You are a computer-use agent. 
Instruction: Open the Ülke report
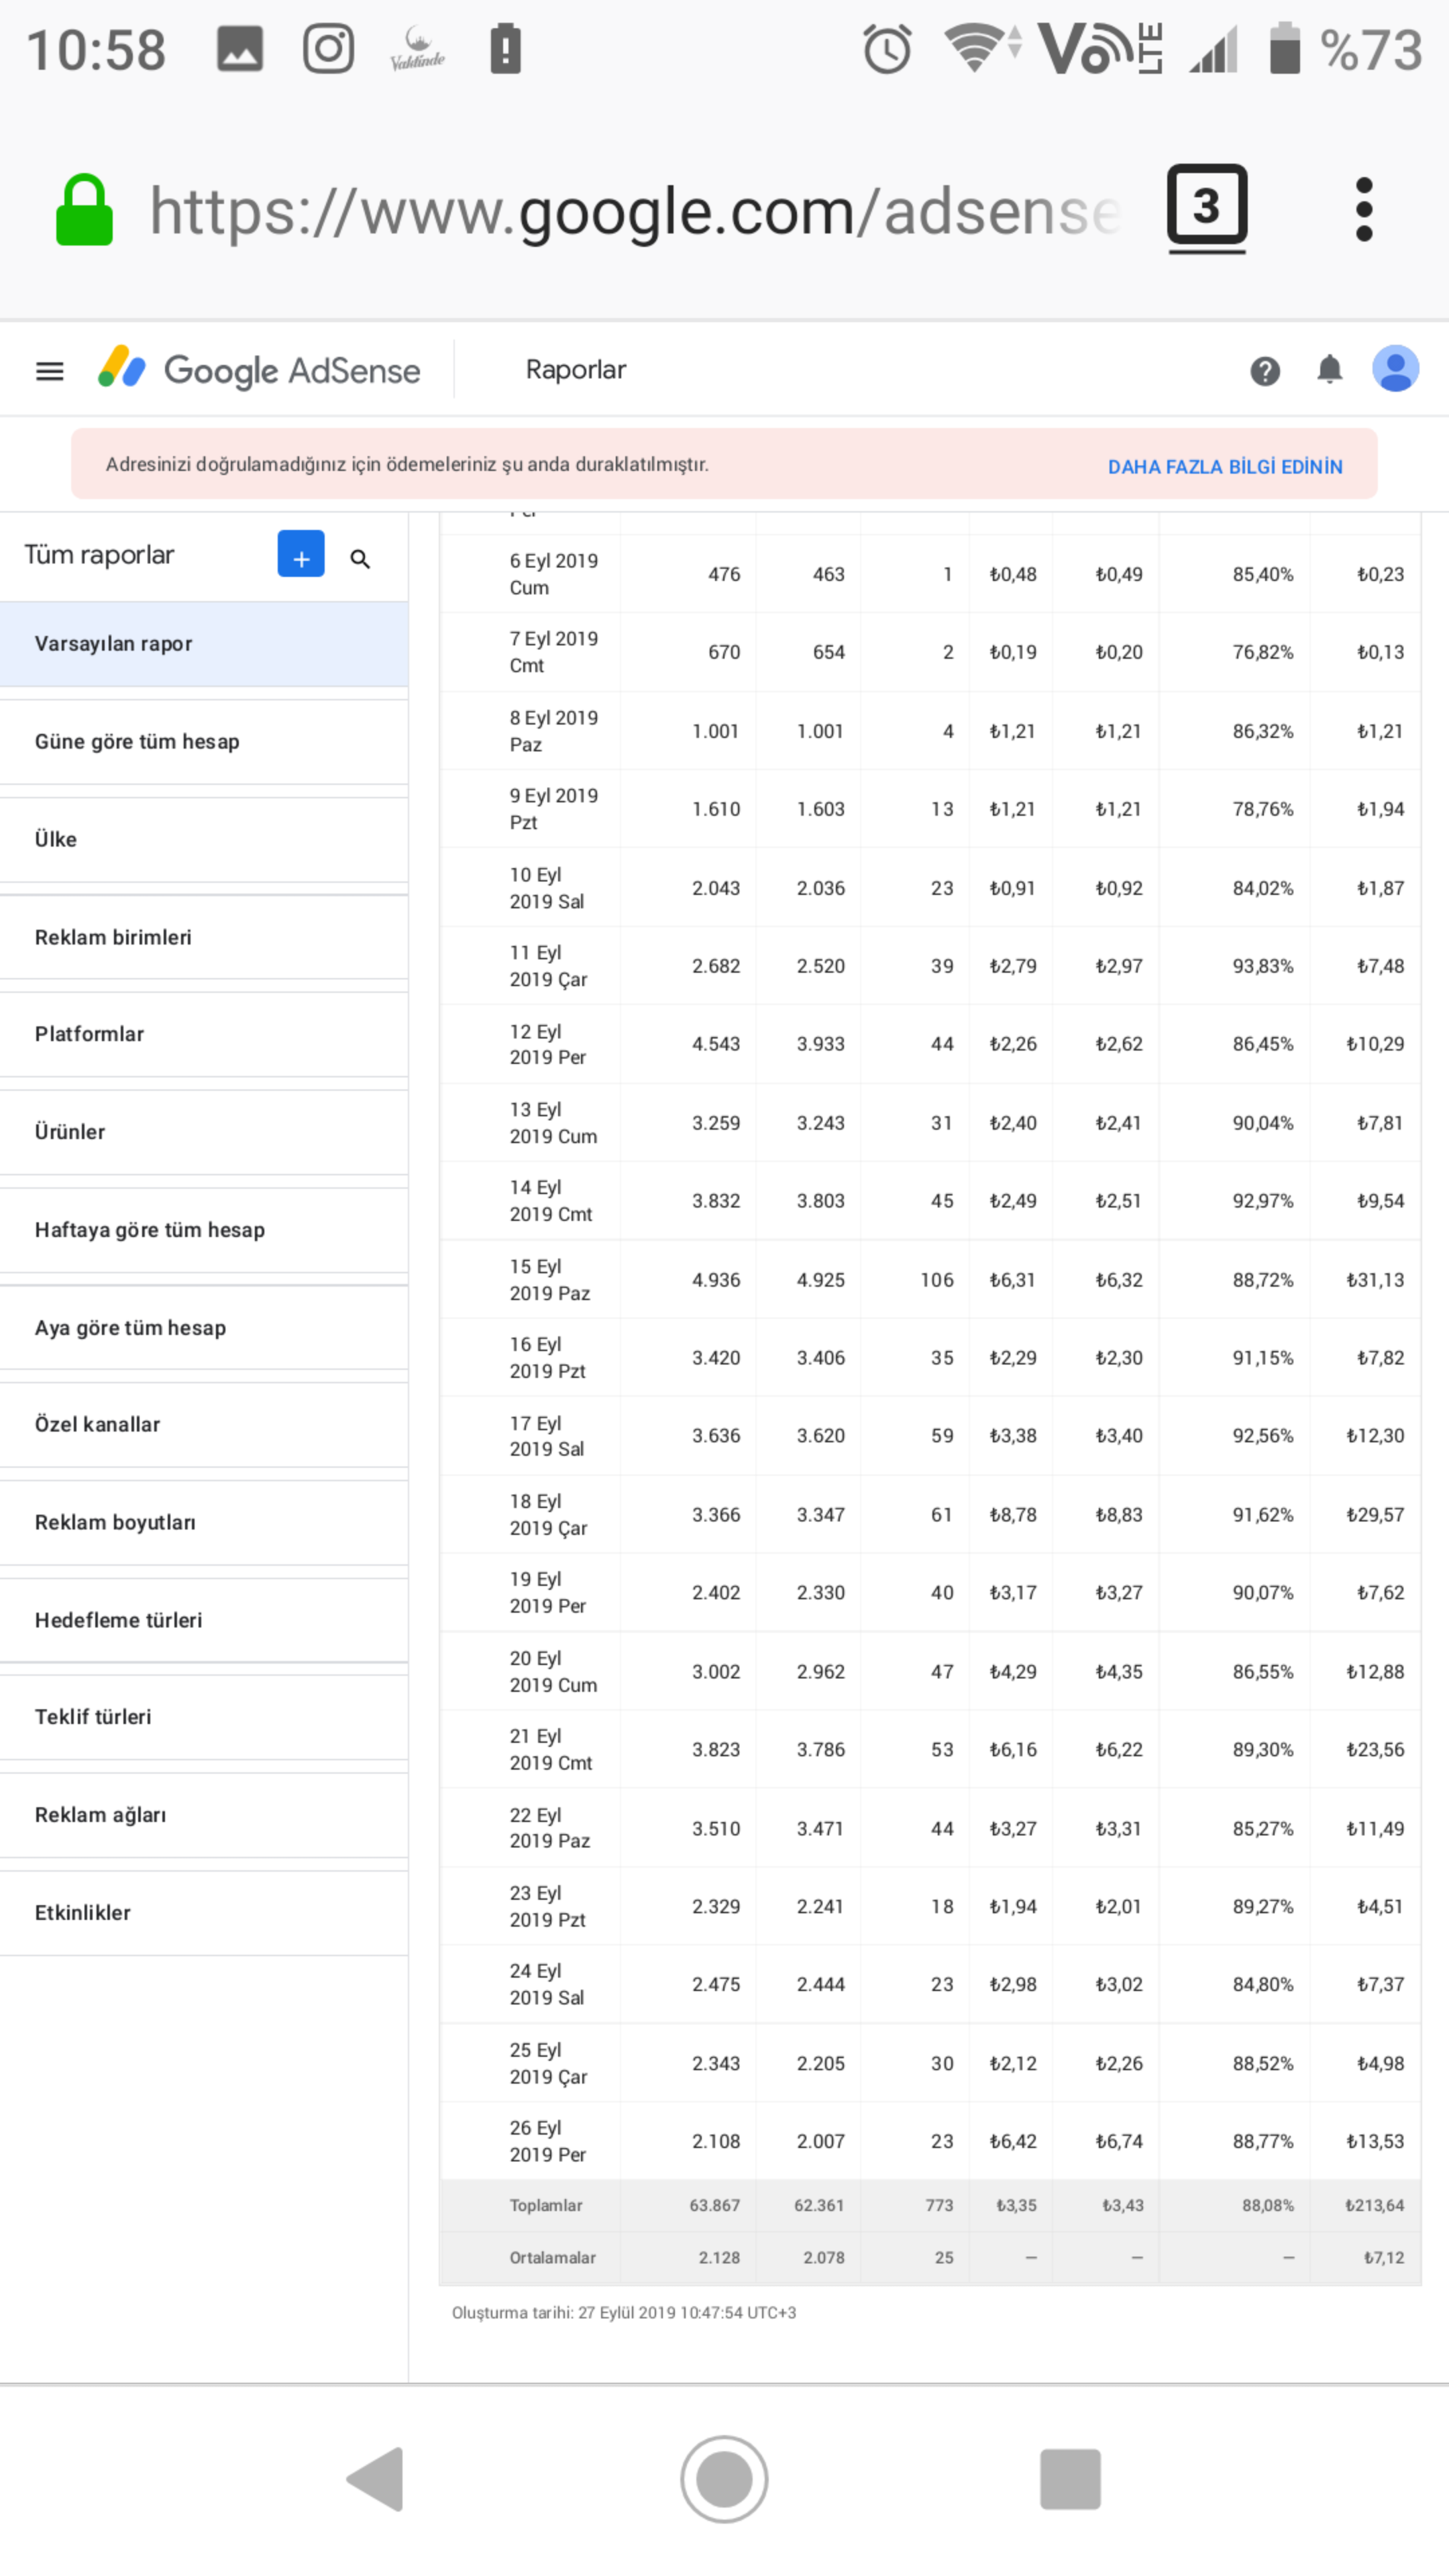[x=204, y=840]
